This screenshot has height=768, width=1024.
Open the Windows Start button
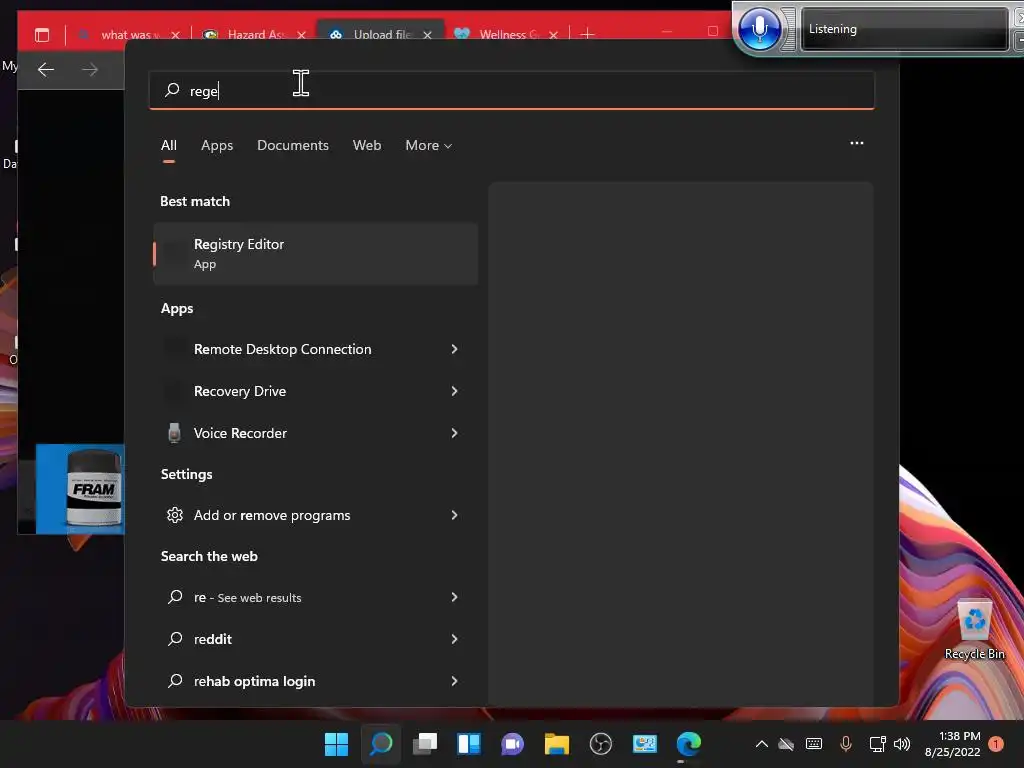(336, 744)
